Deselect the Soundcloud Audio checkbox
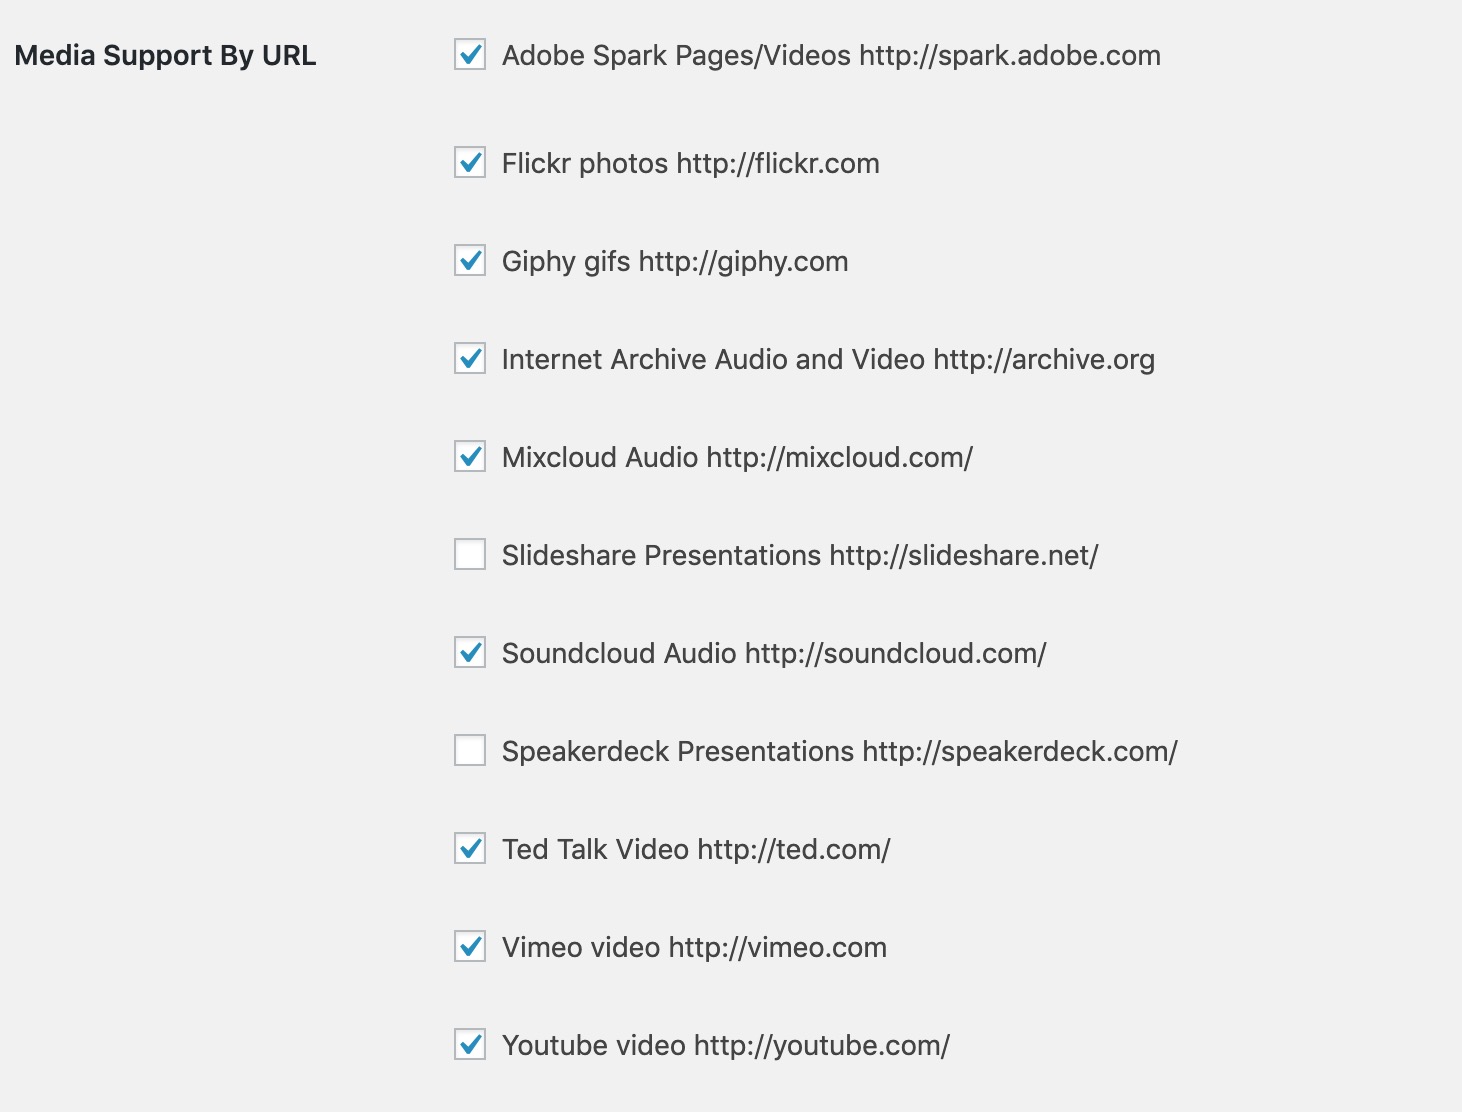 click(470, 653)
